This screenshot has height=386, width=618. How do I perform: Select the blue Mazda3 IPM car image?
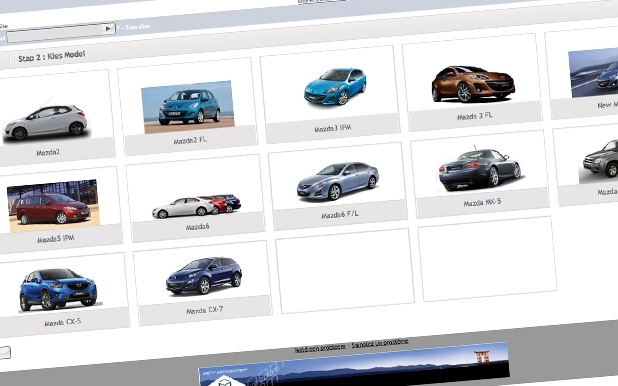[x=335, y=87]
